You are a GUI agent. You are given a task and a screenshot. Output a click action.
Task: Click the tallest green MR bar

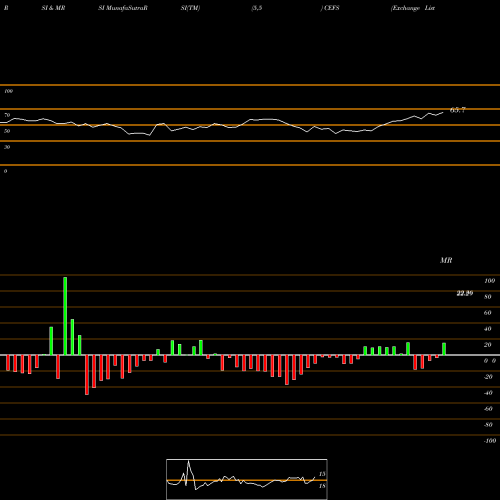[65, 316]
